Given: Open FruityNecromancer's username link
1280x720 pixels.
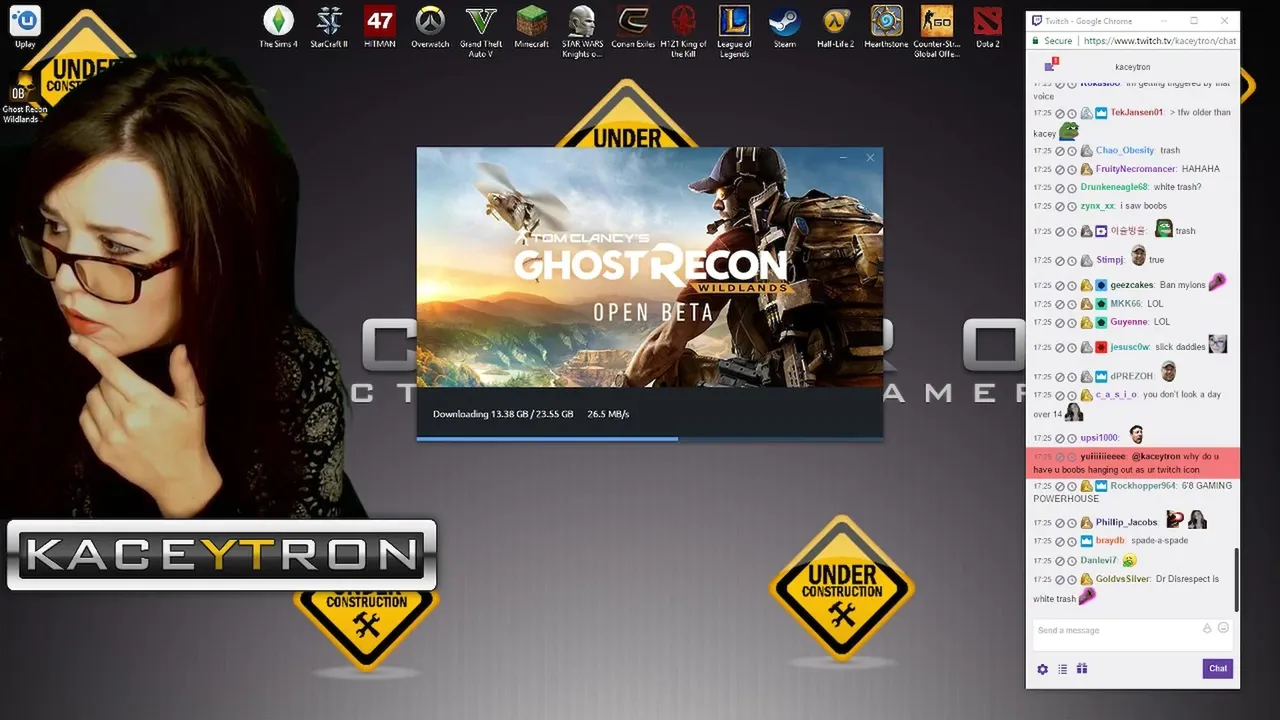Looking at the screenshot, I should (1135, 169).
